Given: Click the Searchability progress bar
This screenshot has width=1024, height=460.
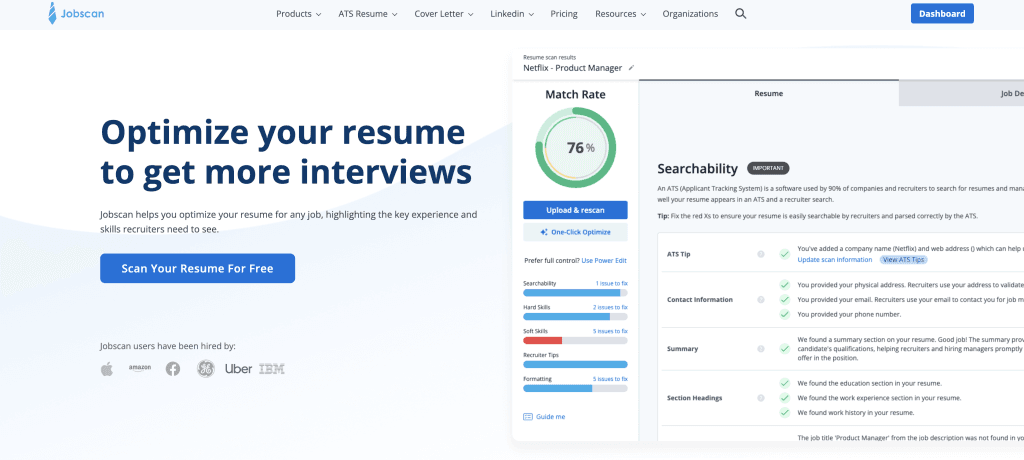Looking at the screenshot, I should tap(575, 293).
